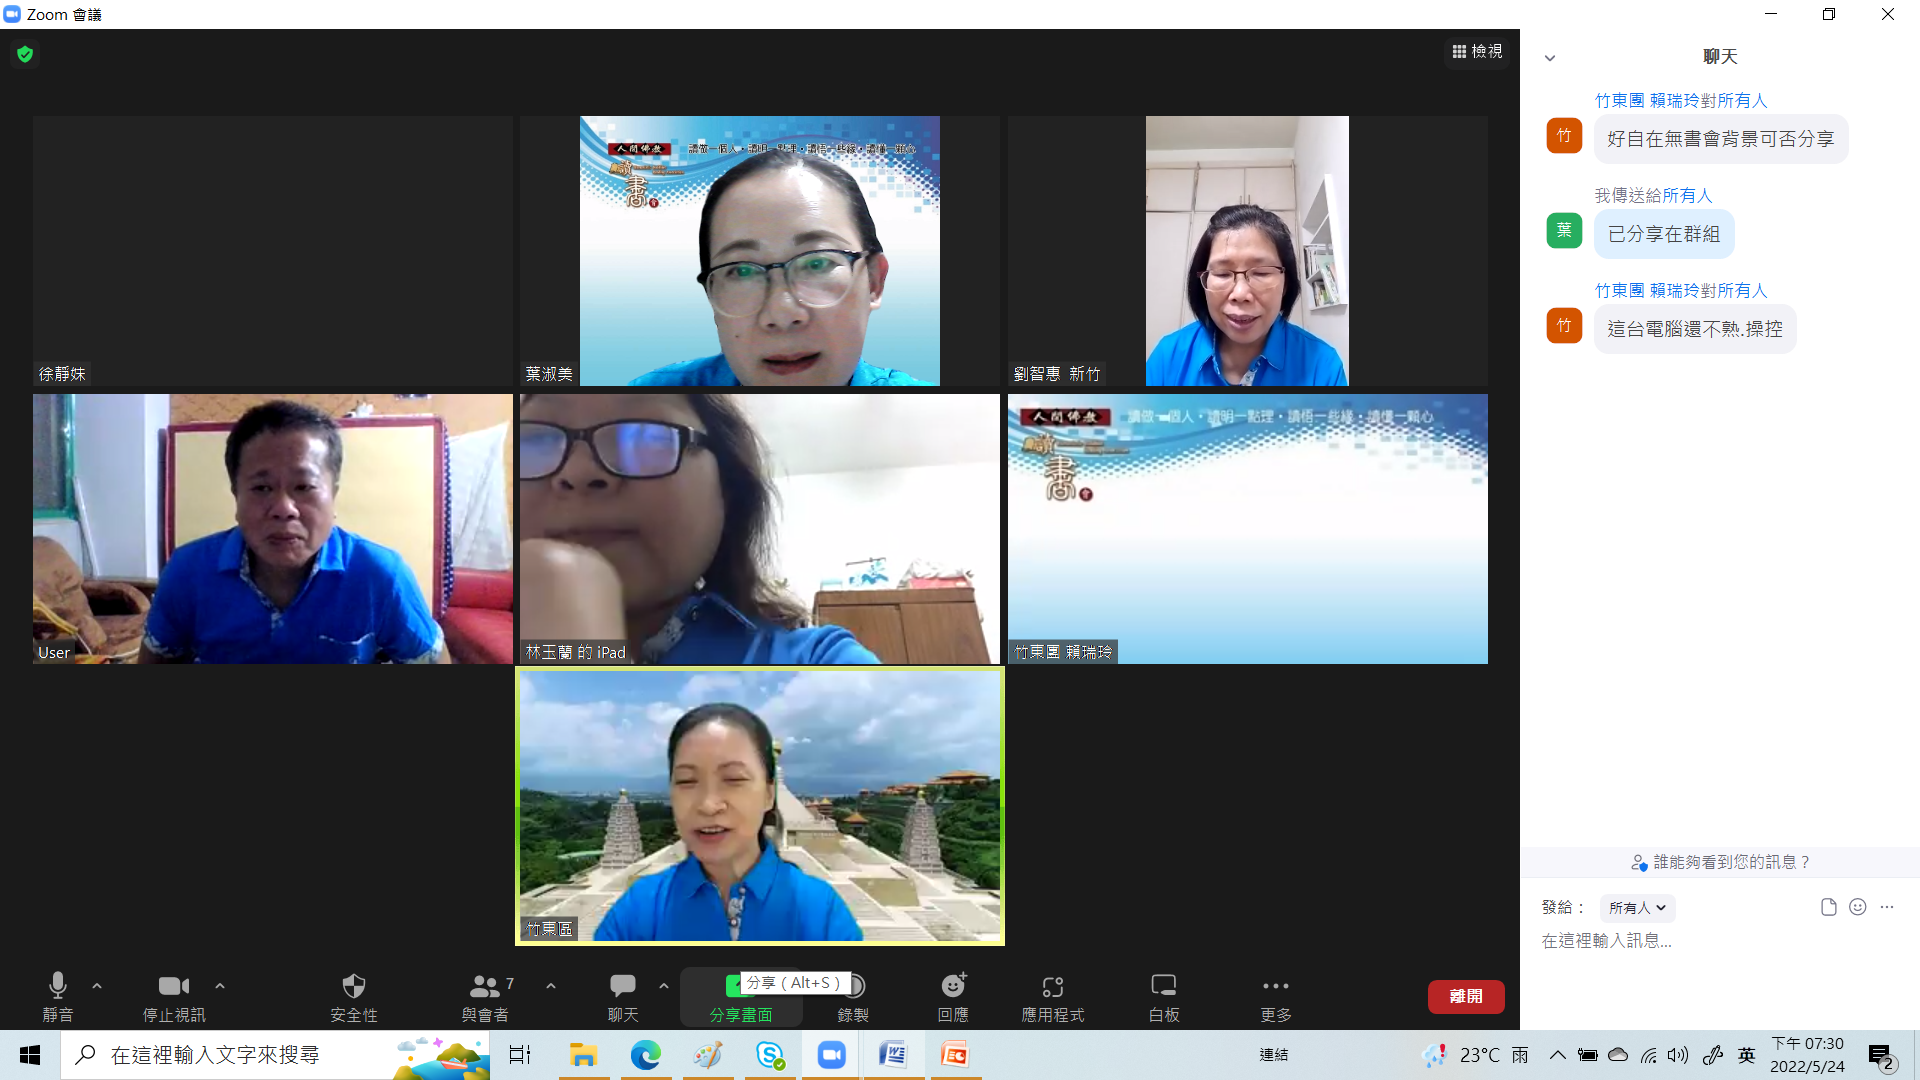The height and width of the screenshot is (1080, 1920).
Task: Click the emoji icon in chat
Action: pyautogui.click(x=1857, y=907)
